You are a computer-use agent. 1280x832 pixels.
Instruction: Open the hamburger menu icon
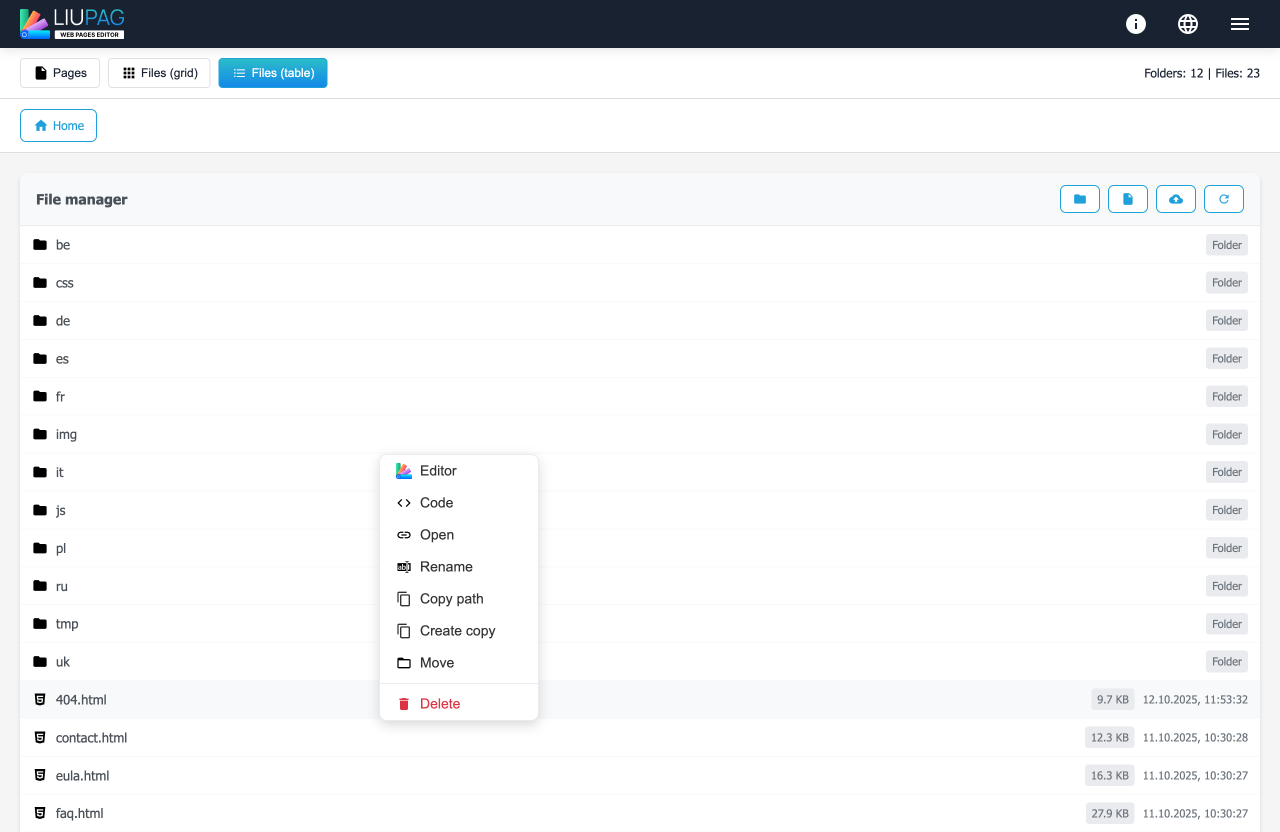1240,24
